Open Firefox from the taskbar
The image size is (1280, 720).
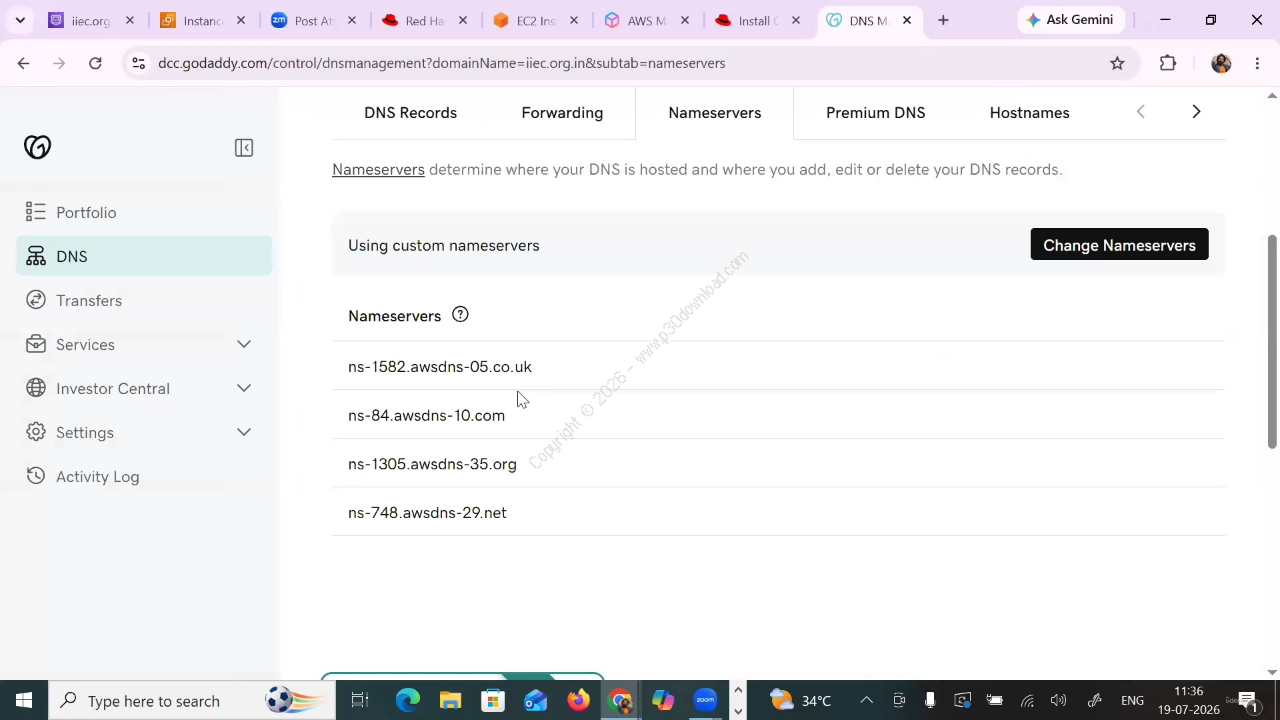(578, 700)
